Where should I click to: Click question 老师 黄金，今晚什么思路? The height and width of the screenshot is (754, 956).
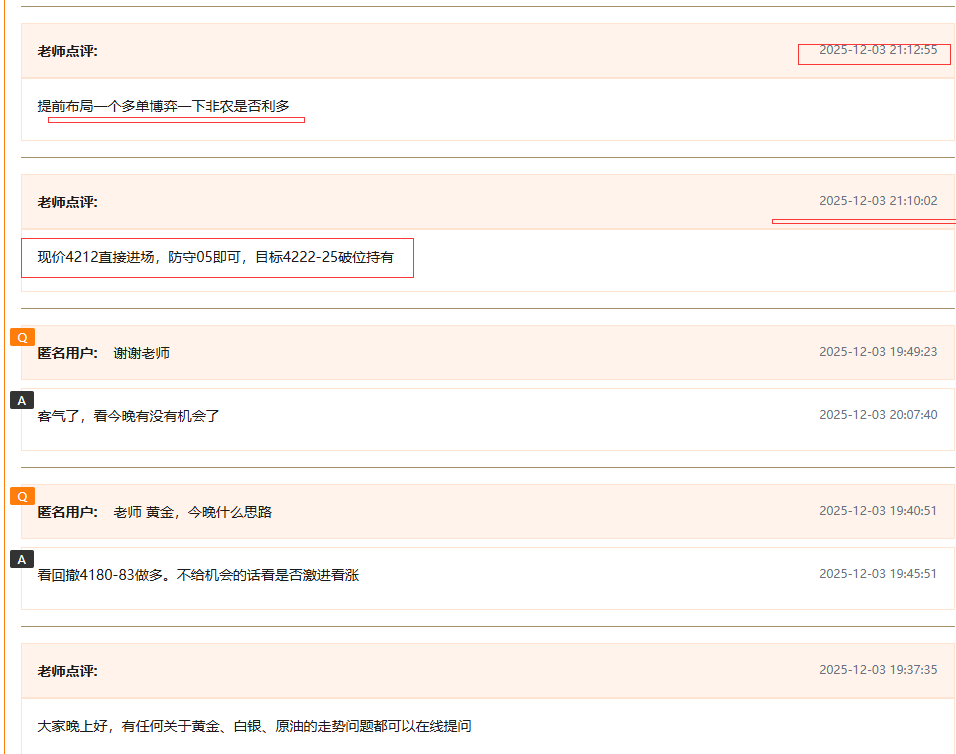coord(193,512)
